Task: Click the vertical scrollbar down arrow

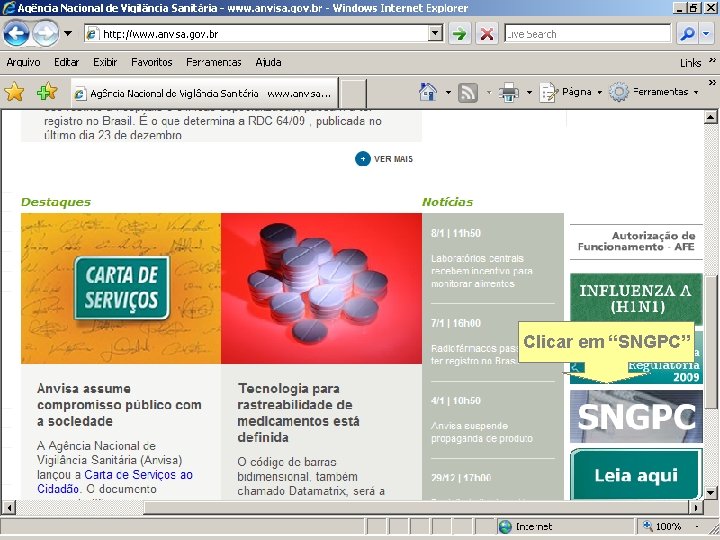Action: [710, 493]
